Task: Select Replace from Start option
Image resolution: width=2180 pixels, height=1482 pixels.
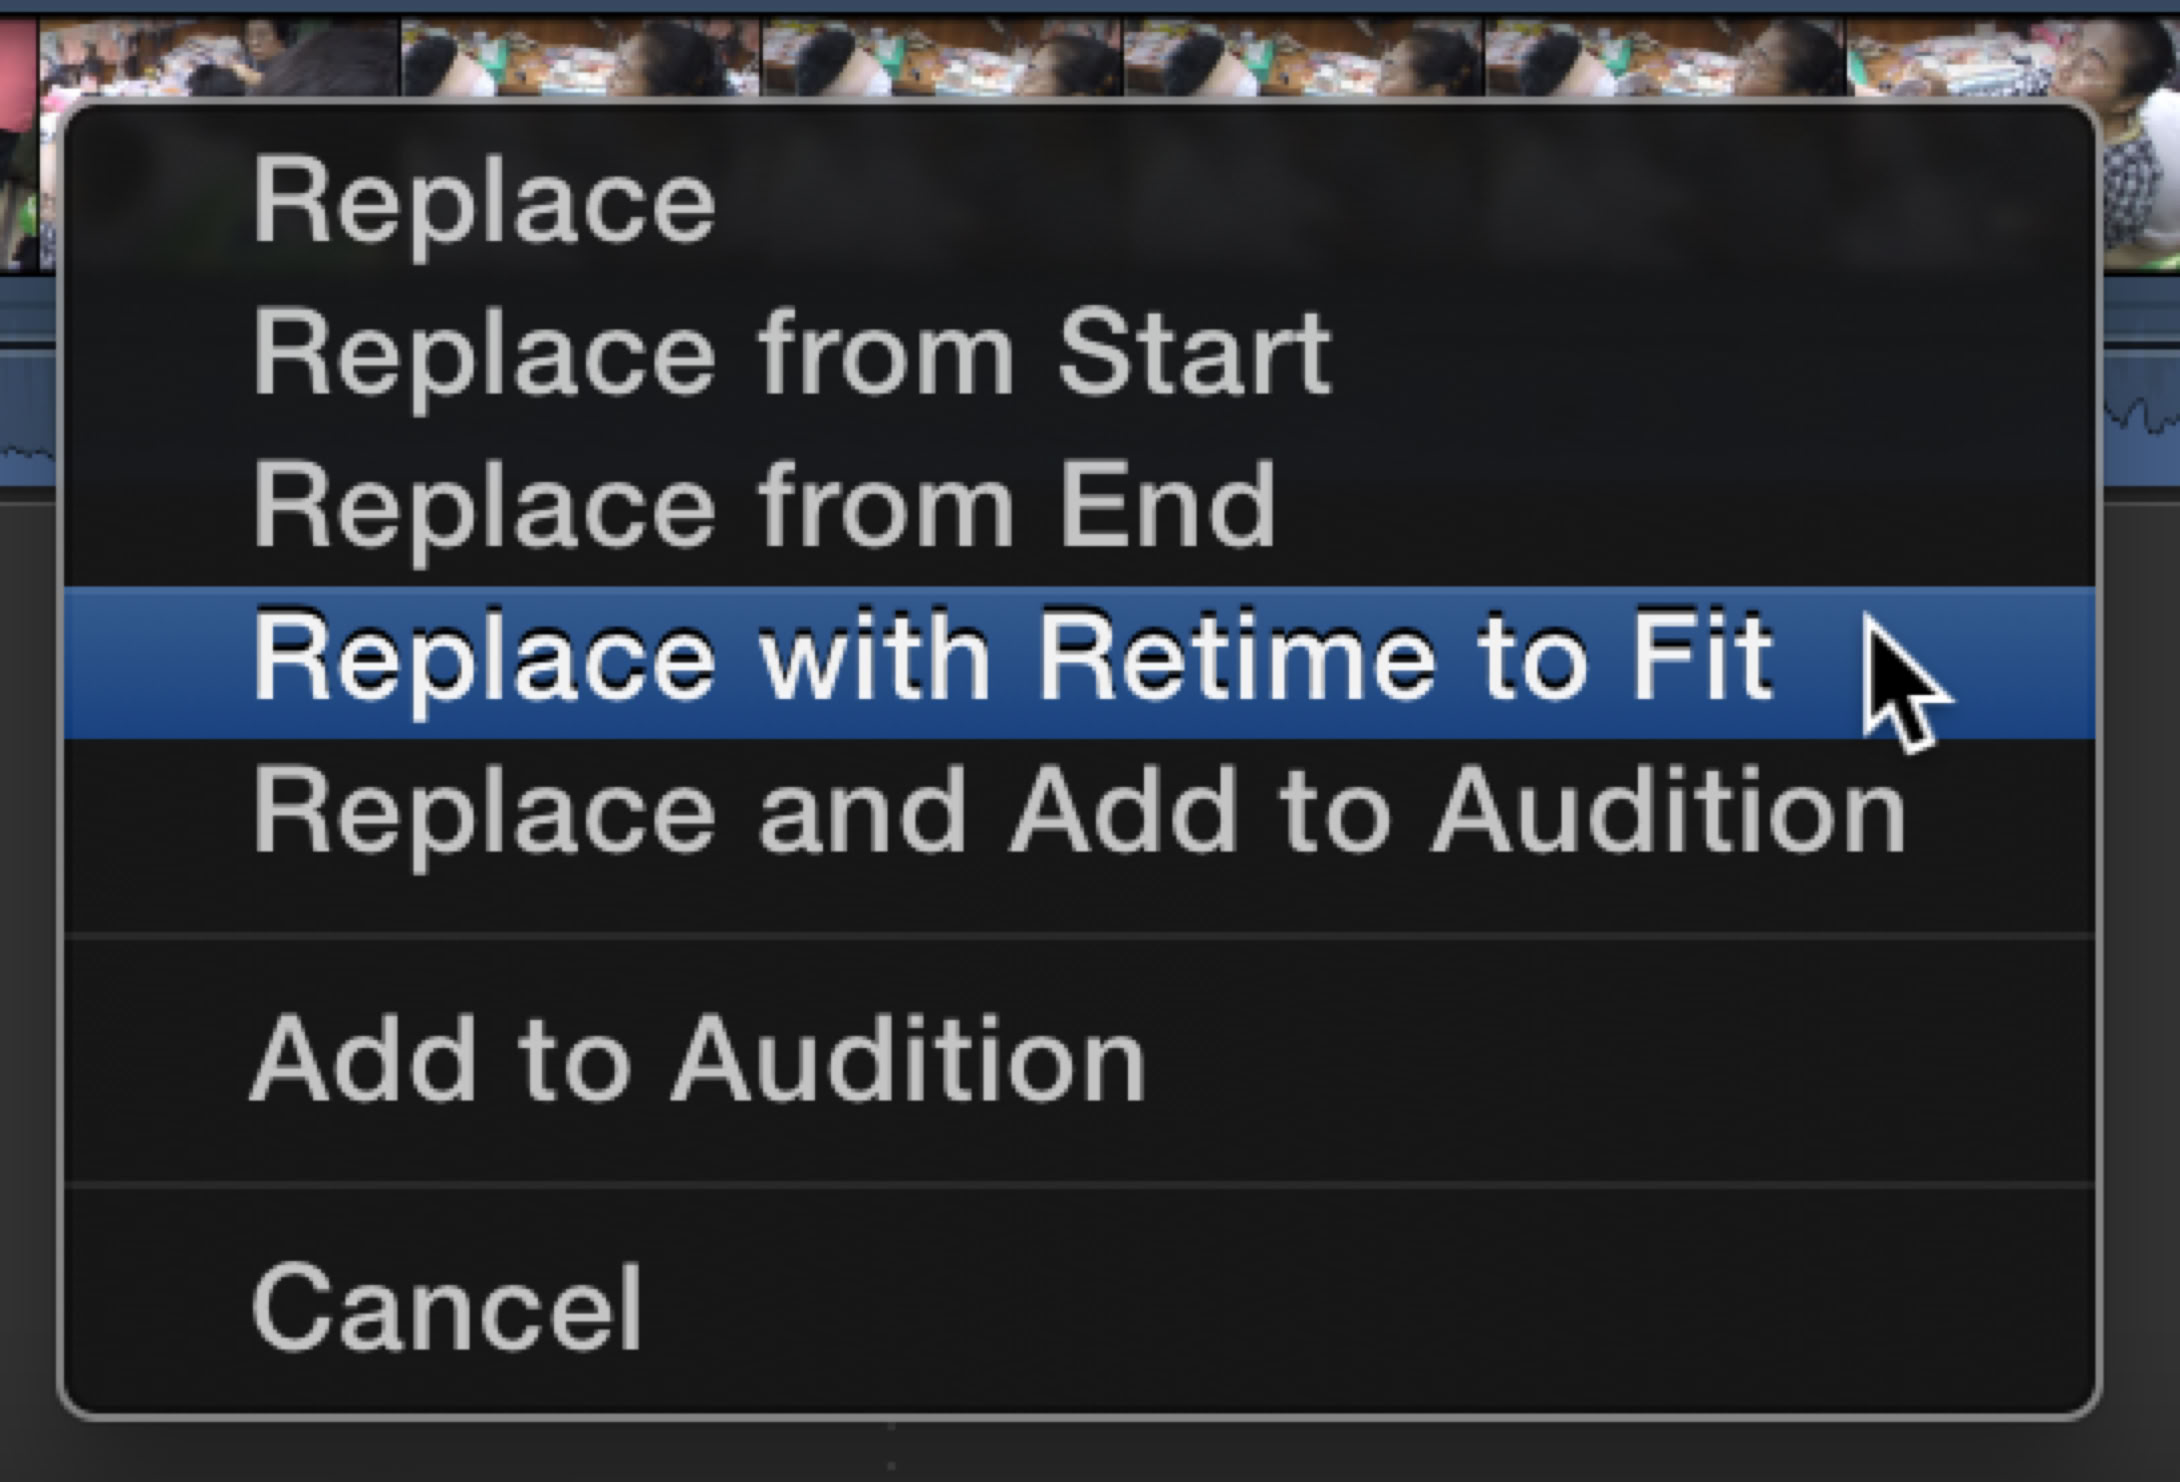Action: (790, 355)
